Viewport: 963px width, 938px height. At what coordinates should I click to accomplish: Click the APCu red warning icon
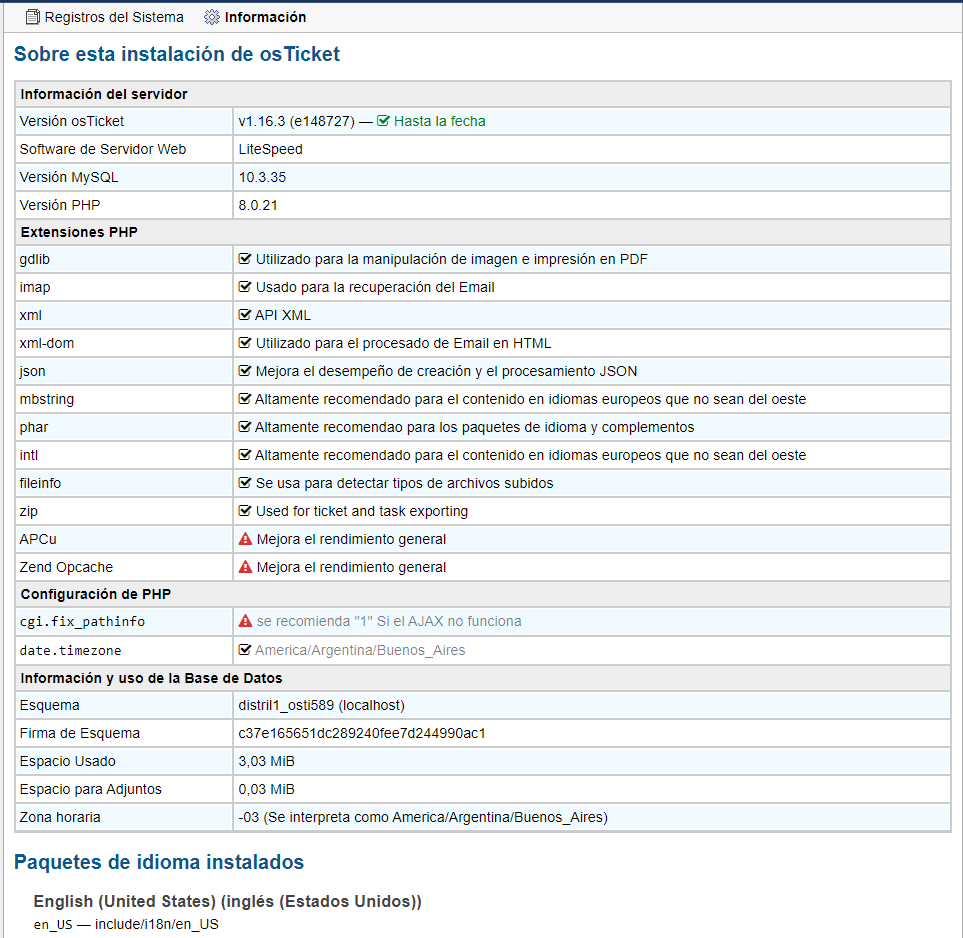[x=245, y=539]
